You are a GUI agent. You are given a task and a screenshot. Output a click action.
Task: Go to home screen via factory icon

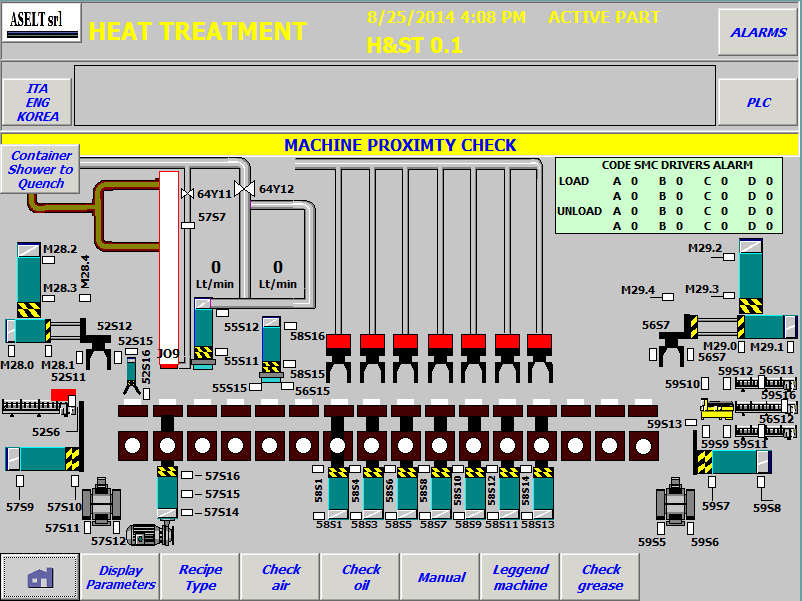pos(40,576)
